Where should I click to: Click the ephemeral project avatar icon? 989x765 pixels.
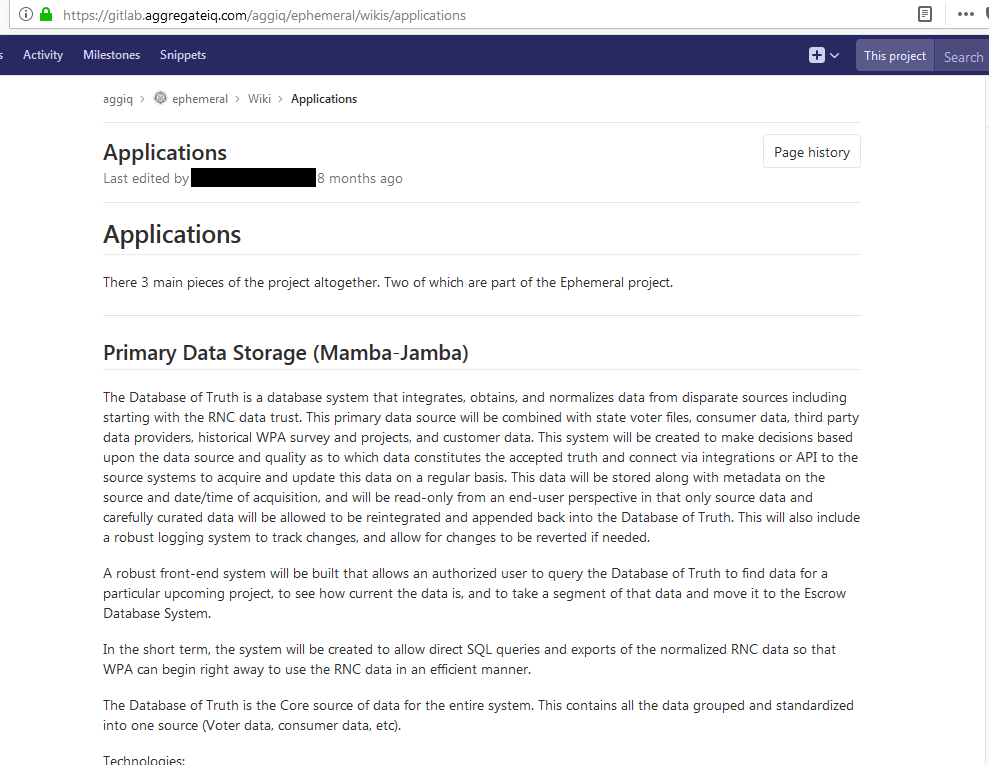[x=161, y=98]
